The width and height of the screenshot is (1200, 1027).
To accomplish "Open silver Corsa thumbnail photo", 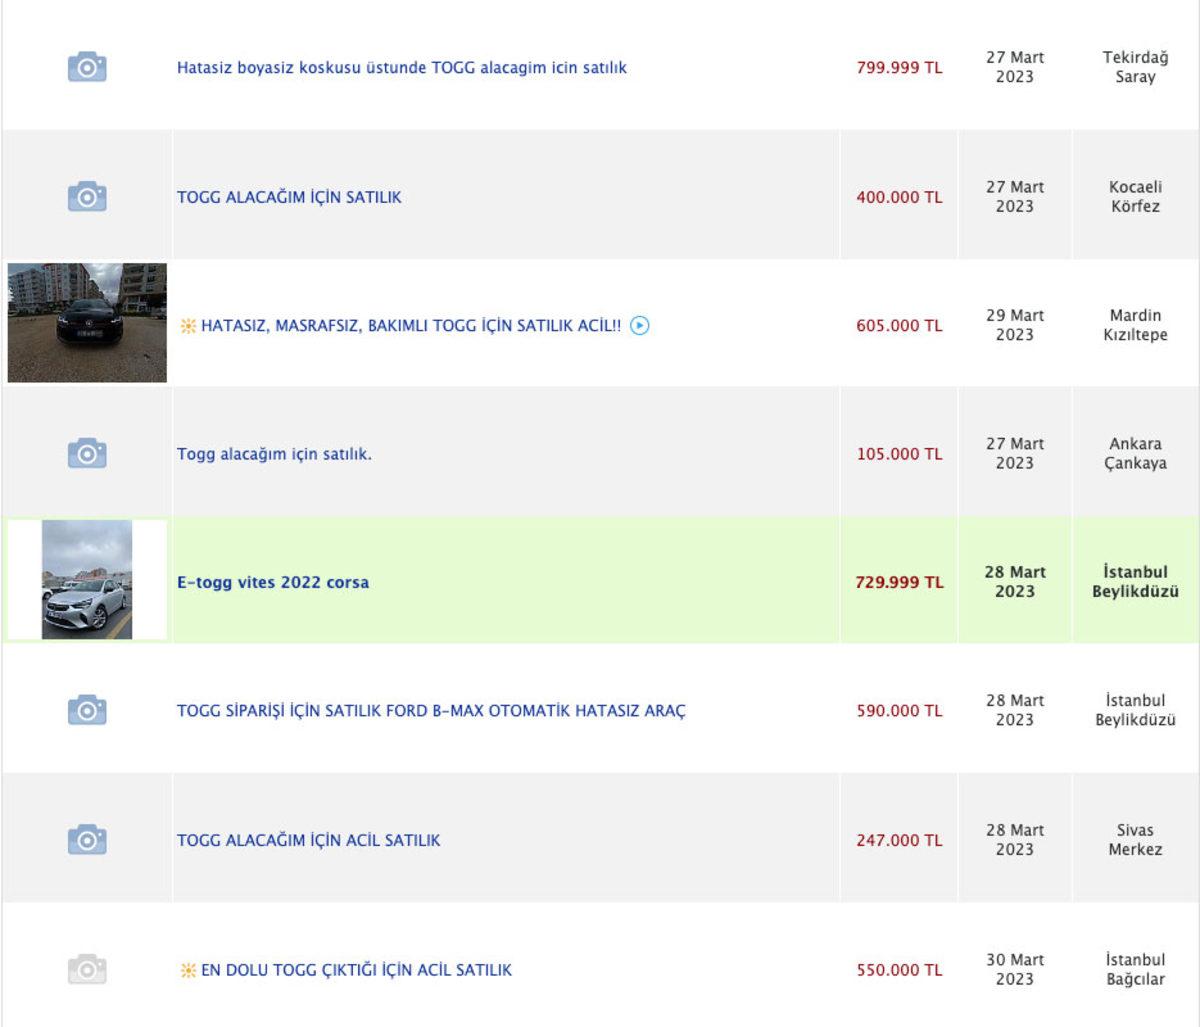I will pos(87,580).
